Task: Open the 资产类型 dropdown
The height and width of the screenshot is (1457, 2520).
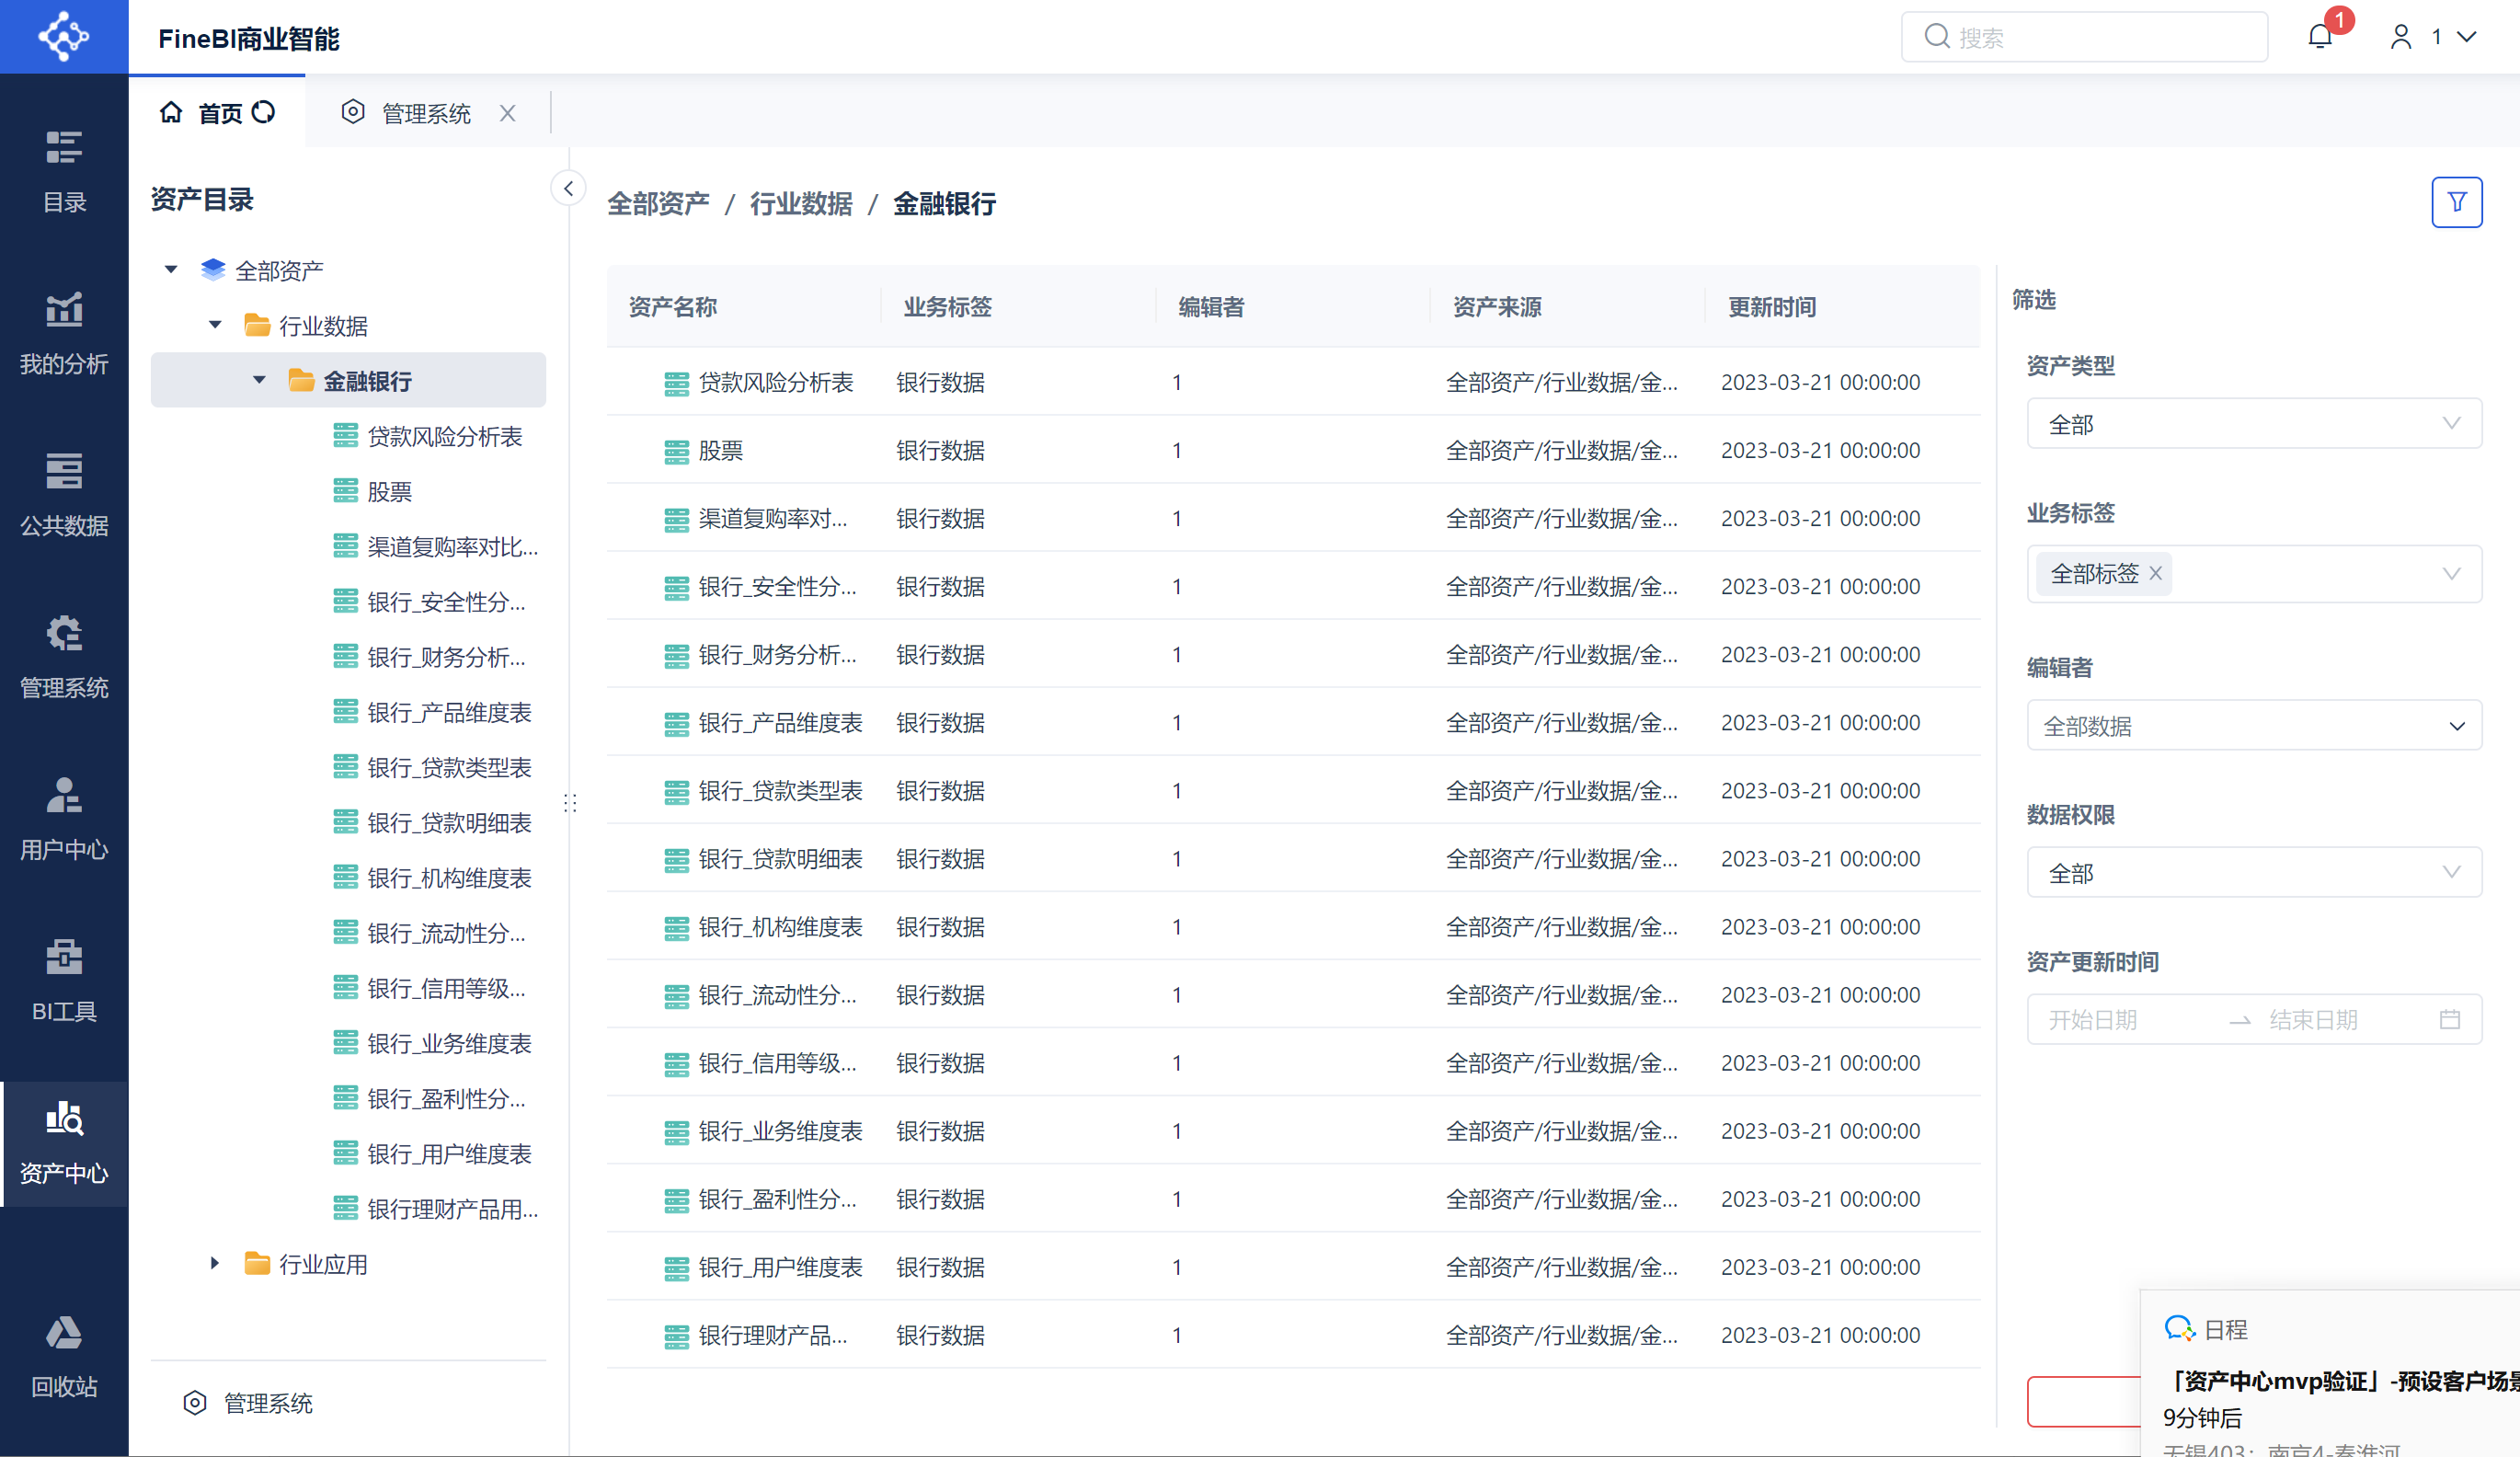Action: tap(2253, 424)
